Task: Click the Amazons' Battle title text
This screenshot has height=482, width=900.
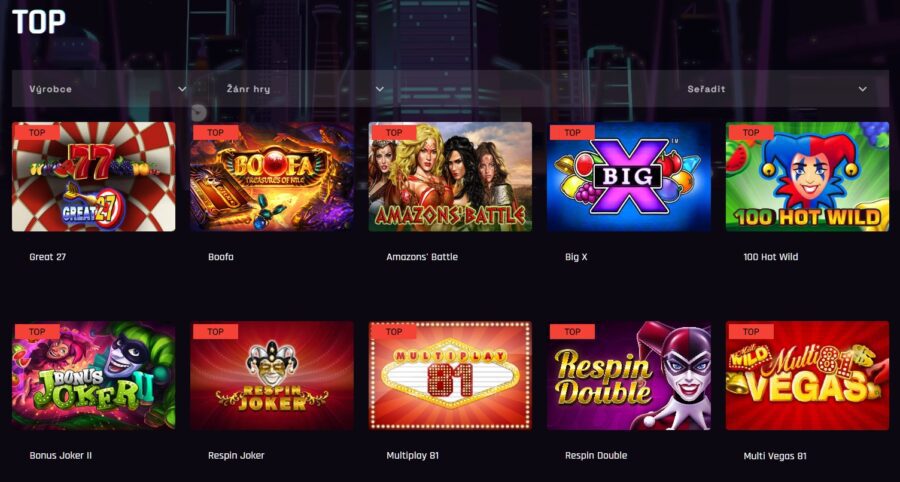Action: (x=422, y=257)
